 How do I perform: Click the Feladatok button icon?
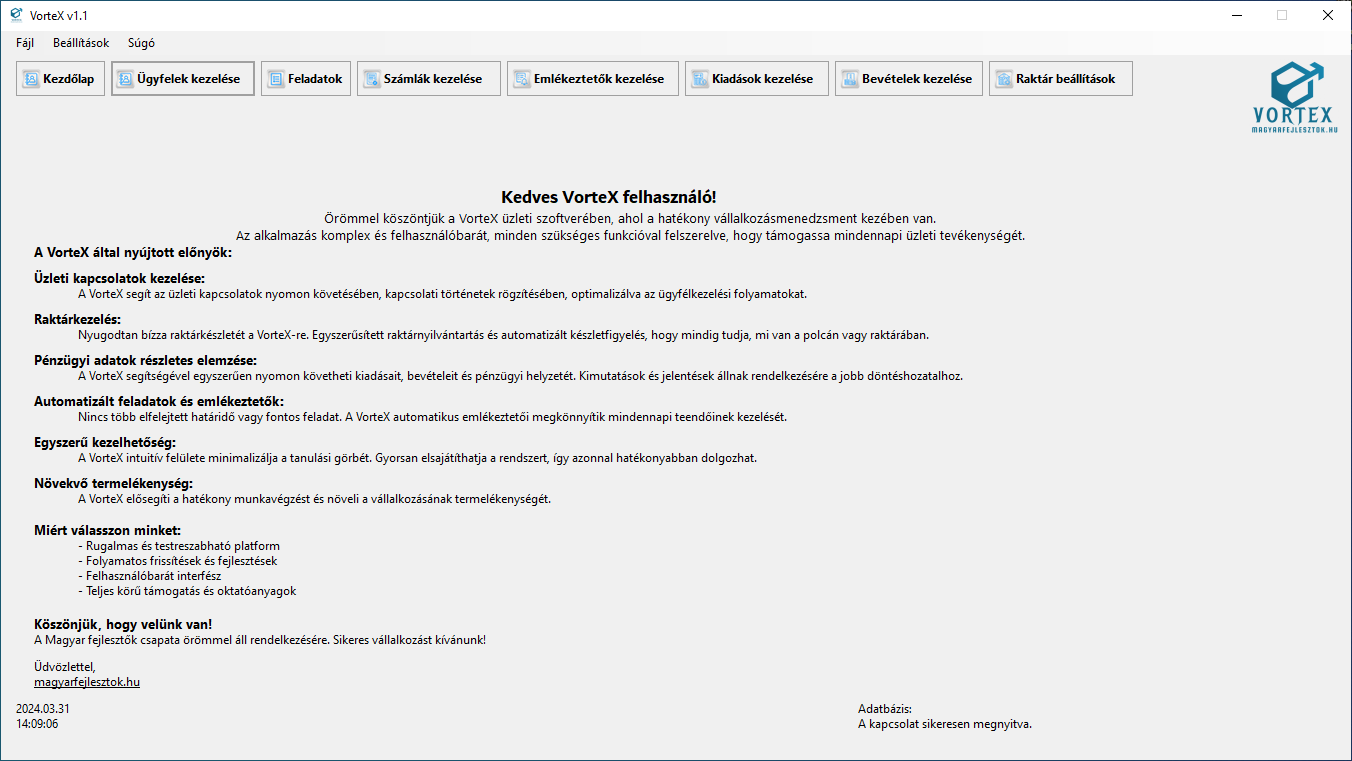(276, 79)
